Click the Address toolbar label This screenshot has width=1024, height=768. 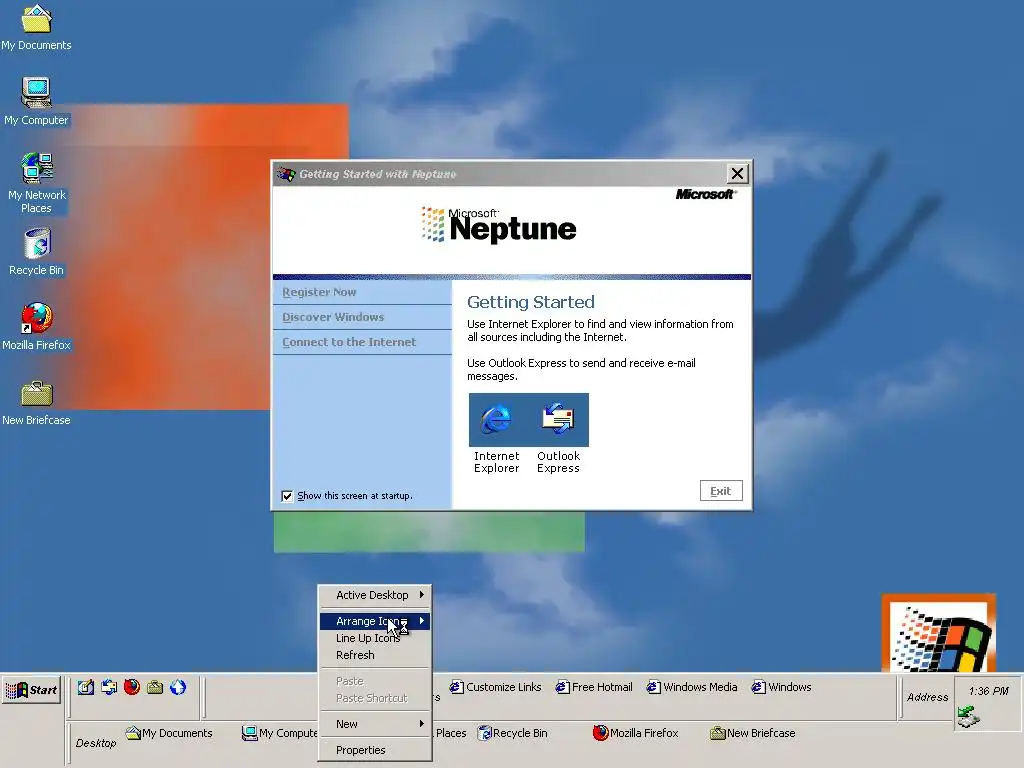(x=927, y=697)
